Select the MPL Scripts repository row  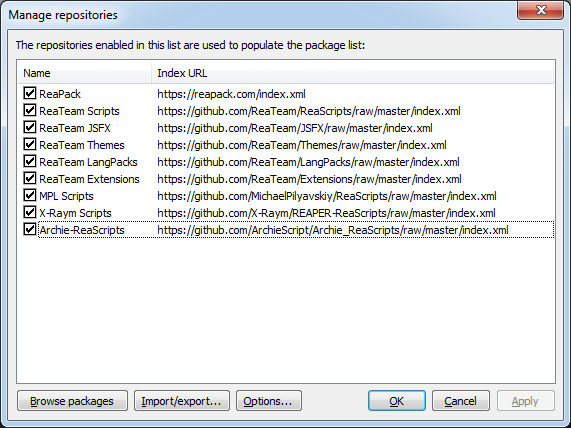tap(286, 196)
